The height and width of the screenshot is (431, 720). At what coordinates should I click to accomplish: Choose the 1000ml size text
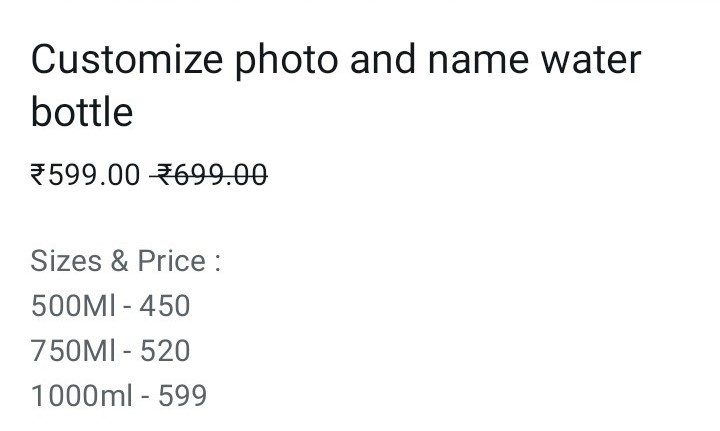point(81,396)
